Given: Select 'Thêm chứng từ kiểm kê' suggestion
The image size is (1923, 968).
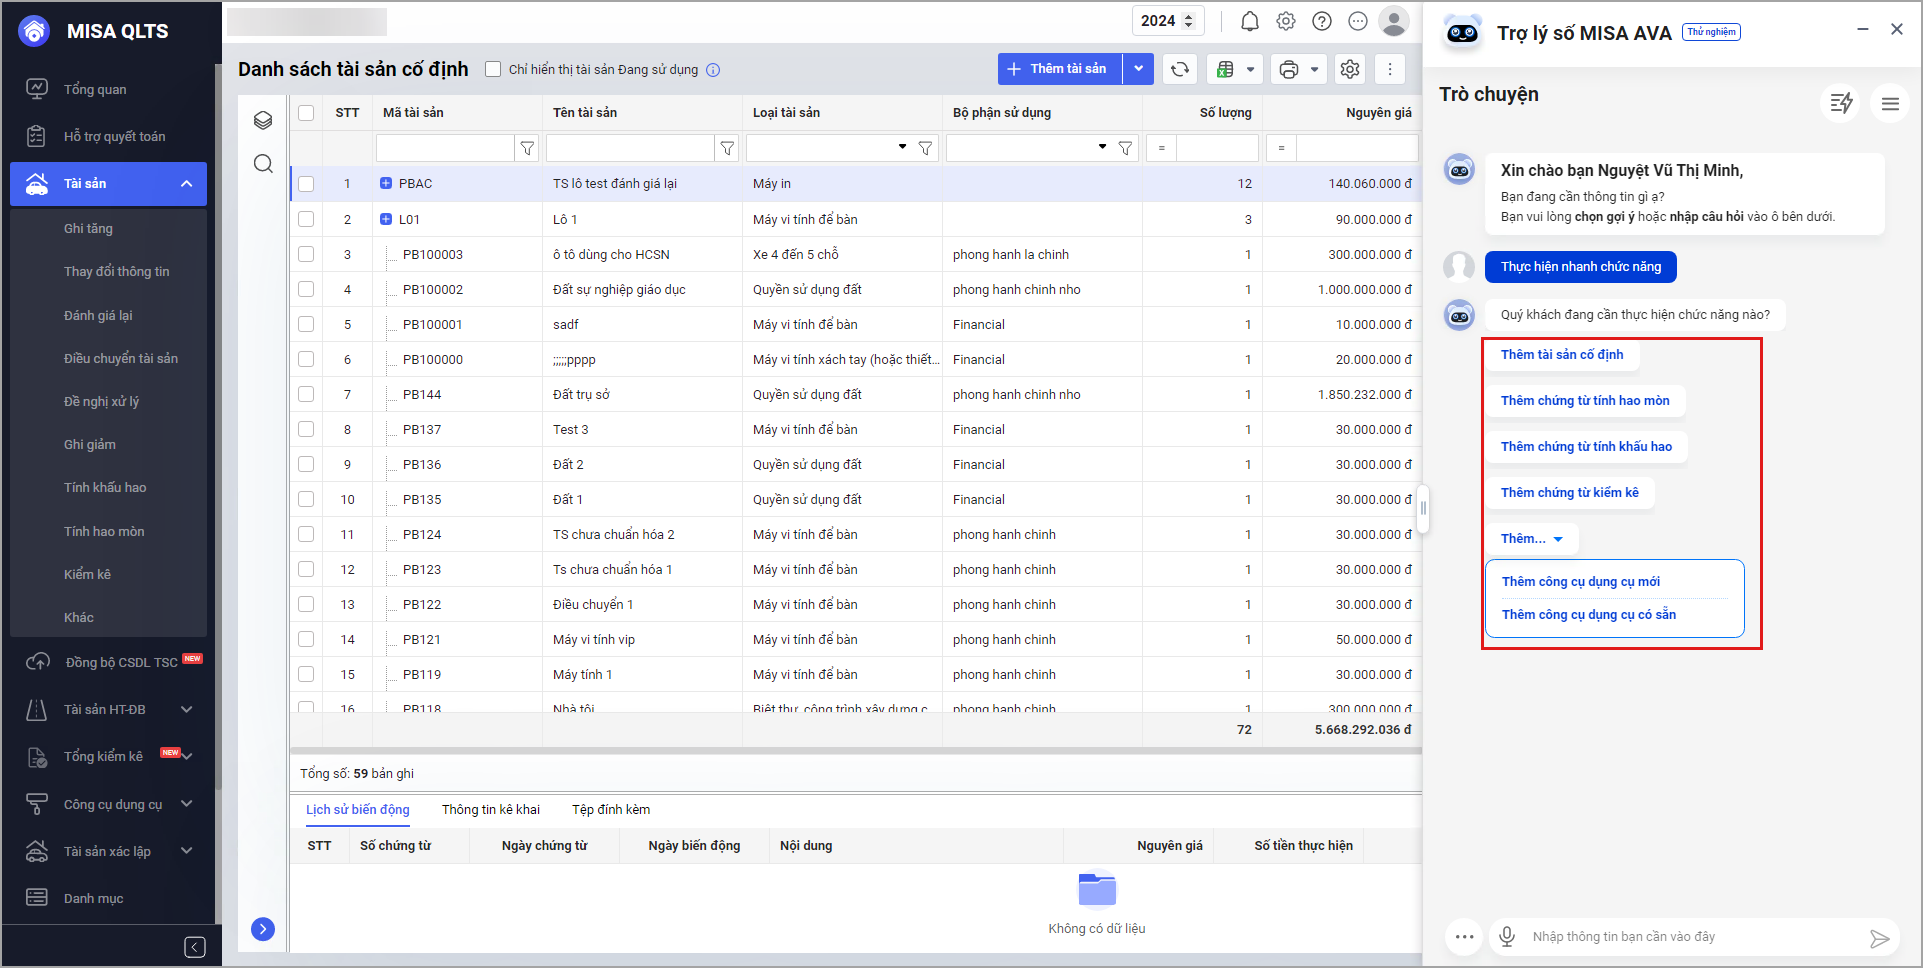Looking at the screenshot, I should (x=1569, y=493).
